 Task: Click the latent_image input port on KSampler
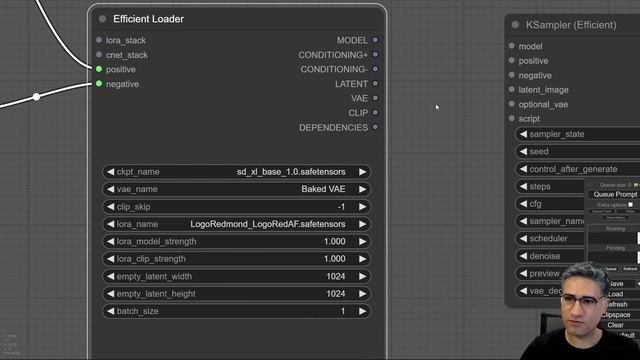pyautogui.click(x=511, y=89)
